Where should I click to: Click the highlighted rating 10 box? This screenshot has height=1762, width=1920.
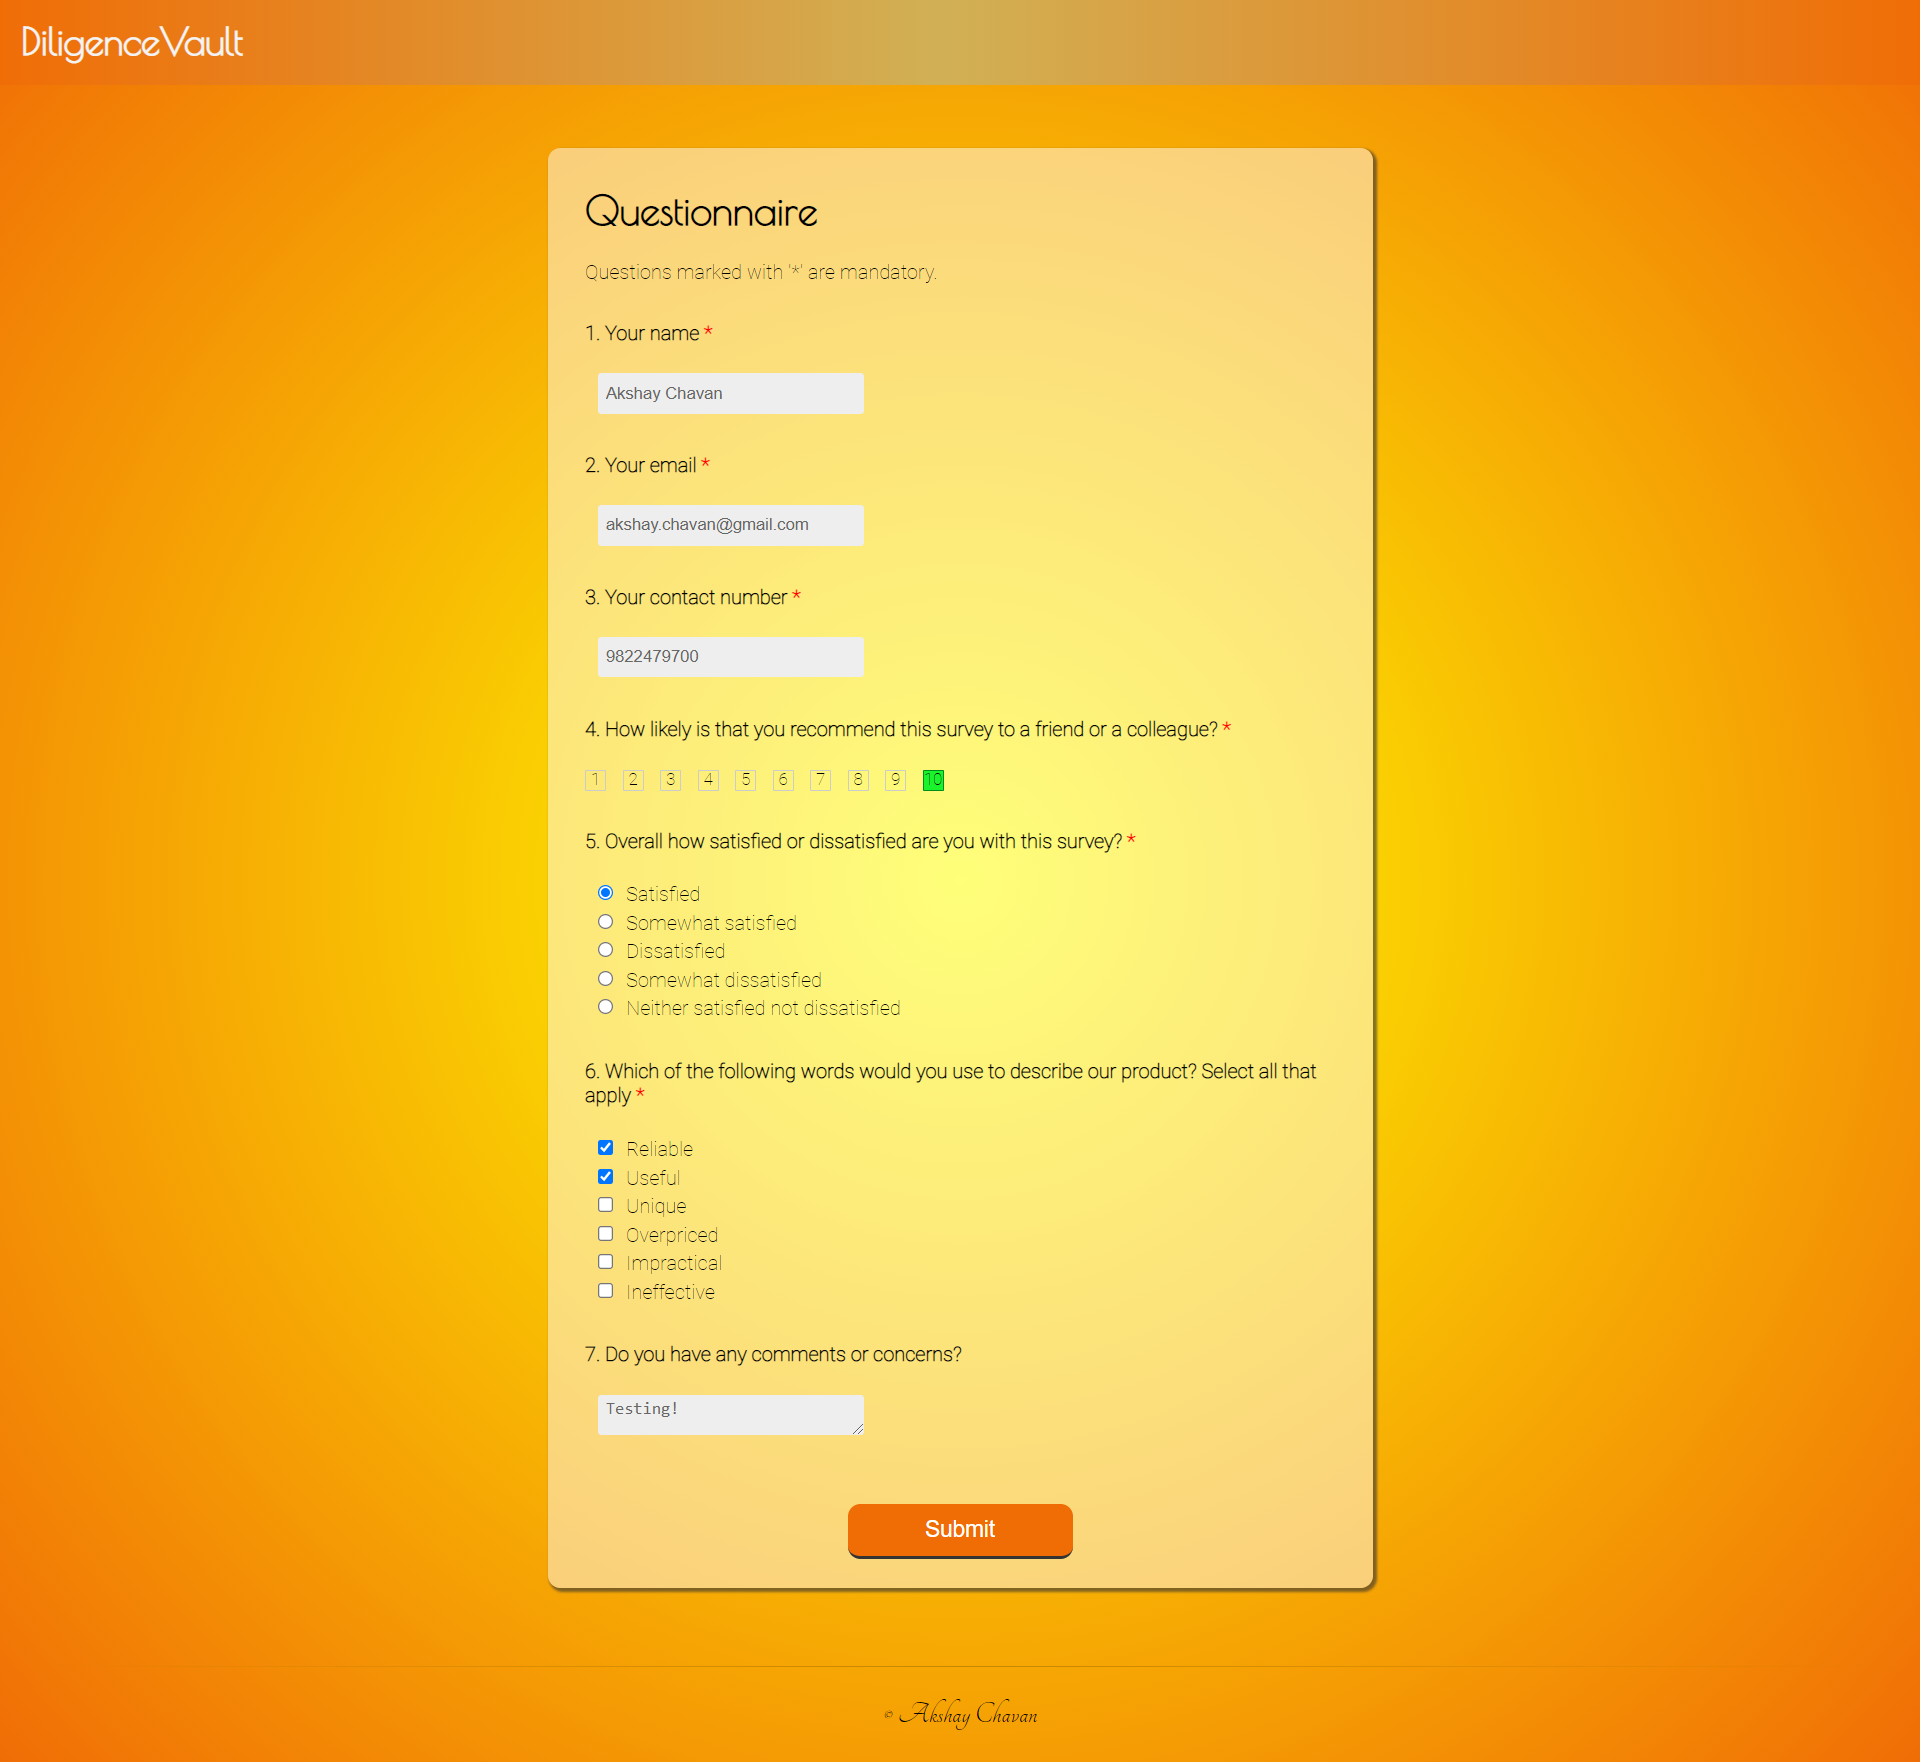pos(933,780)
